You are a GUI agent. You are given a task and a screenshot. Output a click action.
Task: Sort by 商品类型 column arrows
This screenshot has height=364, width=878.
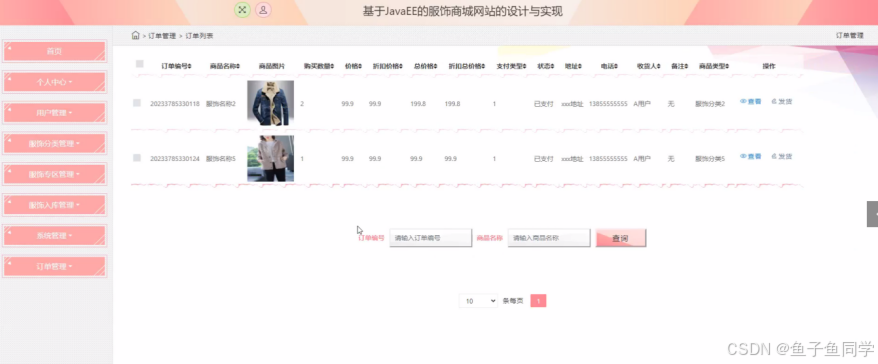tap(727, 66)
